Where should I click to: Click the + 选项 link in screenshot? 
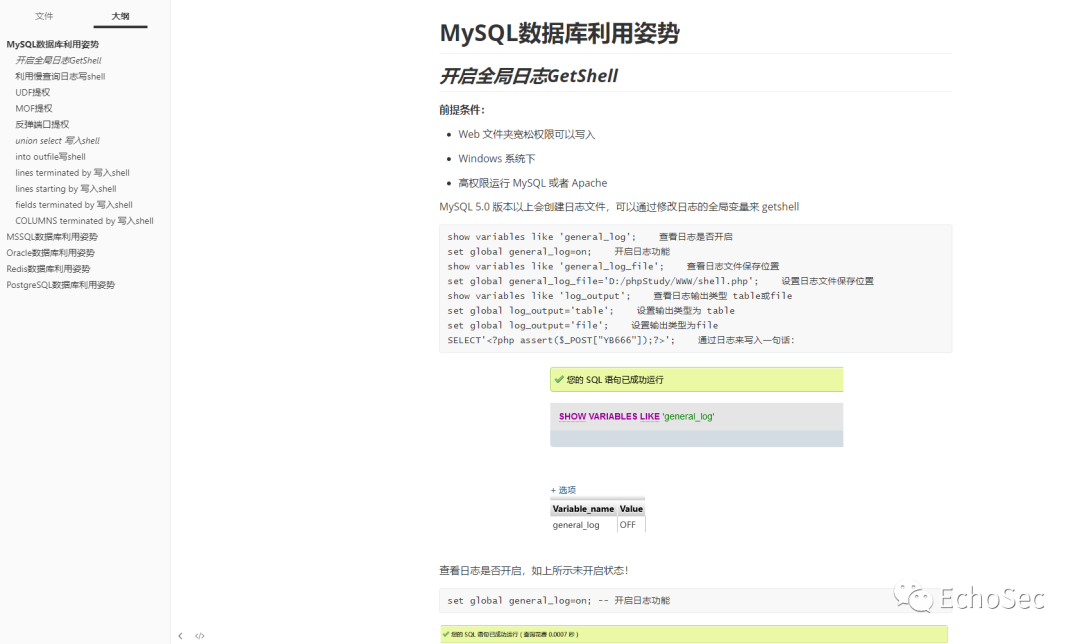(x=563, y=490)
